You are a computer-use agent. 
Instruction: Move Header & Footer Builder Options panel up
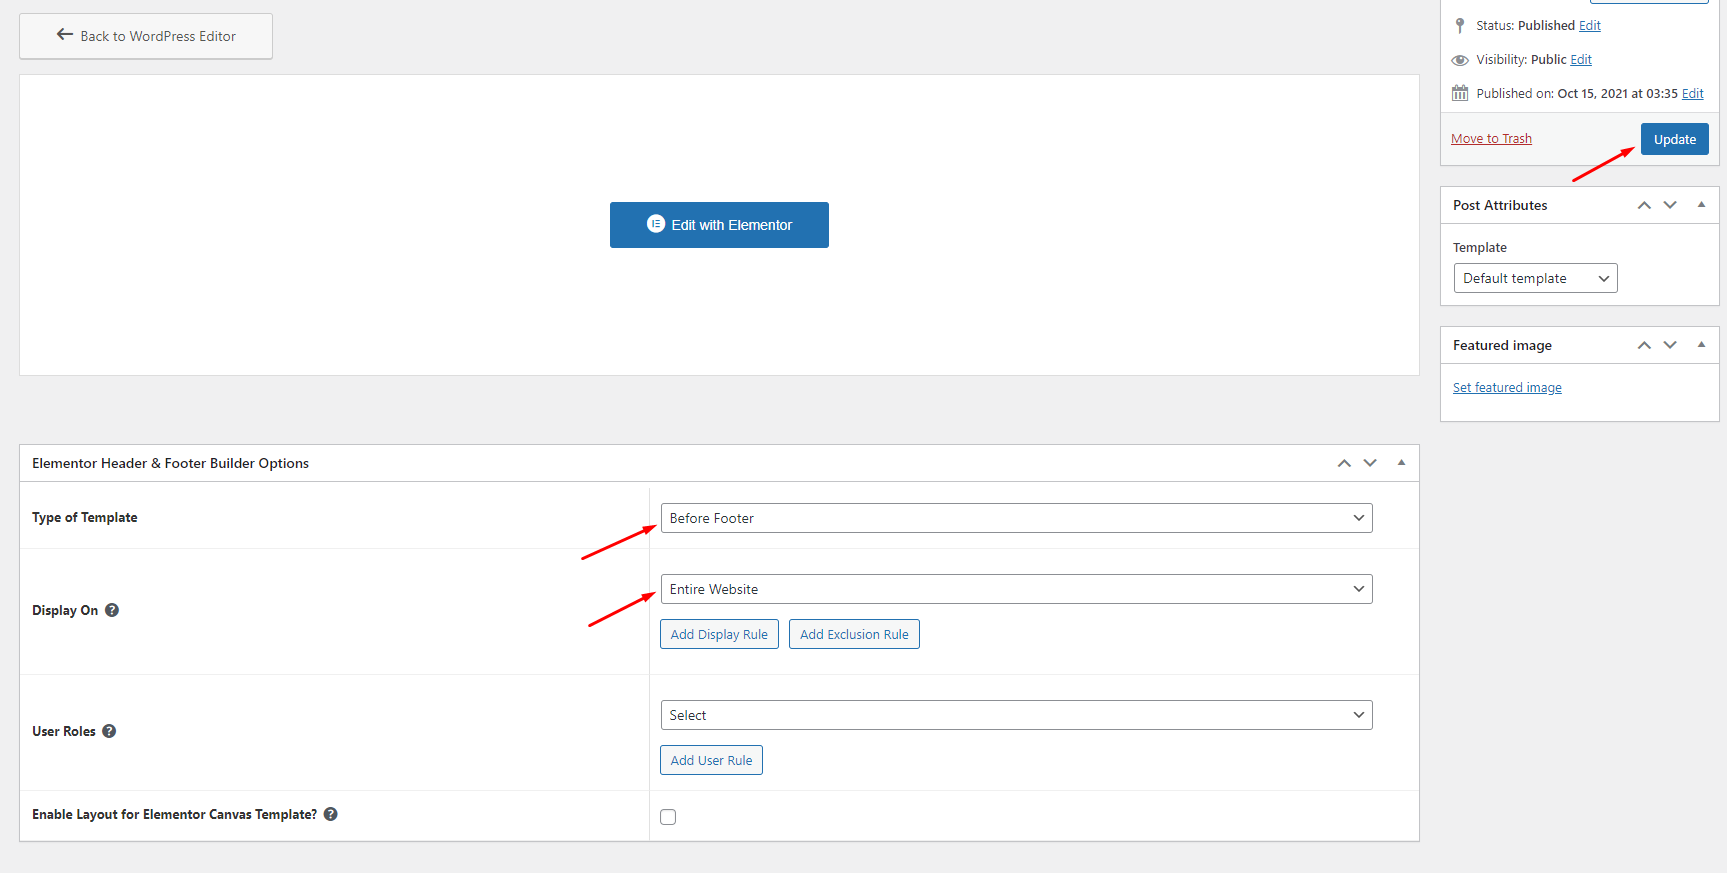tap(1344, 463)
